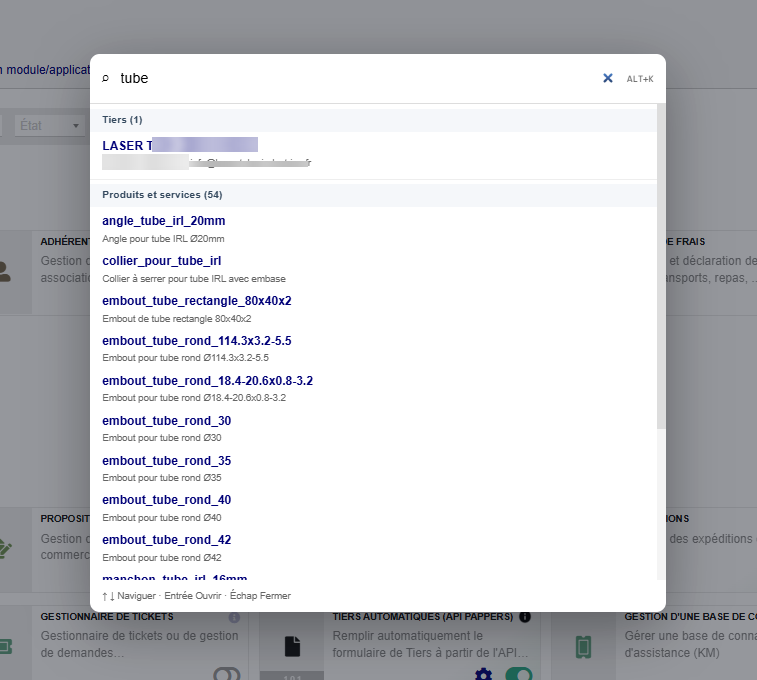This screenshot has width=757, height=680.
Task: Open the État dropdown in background page
Action: 50,125
